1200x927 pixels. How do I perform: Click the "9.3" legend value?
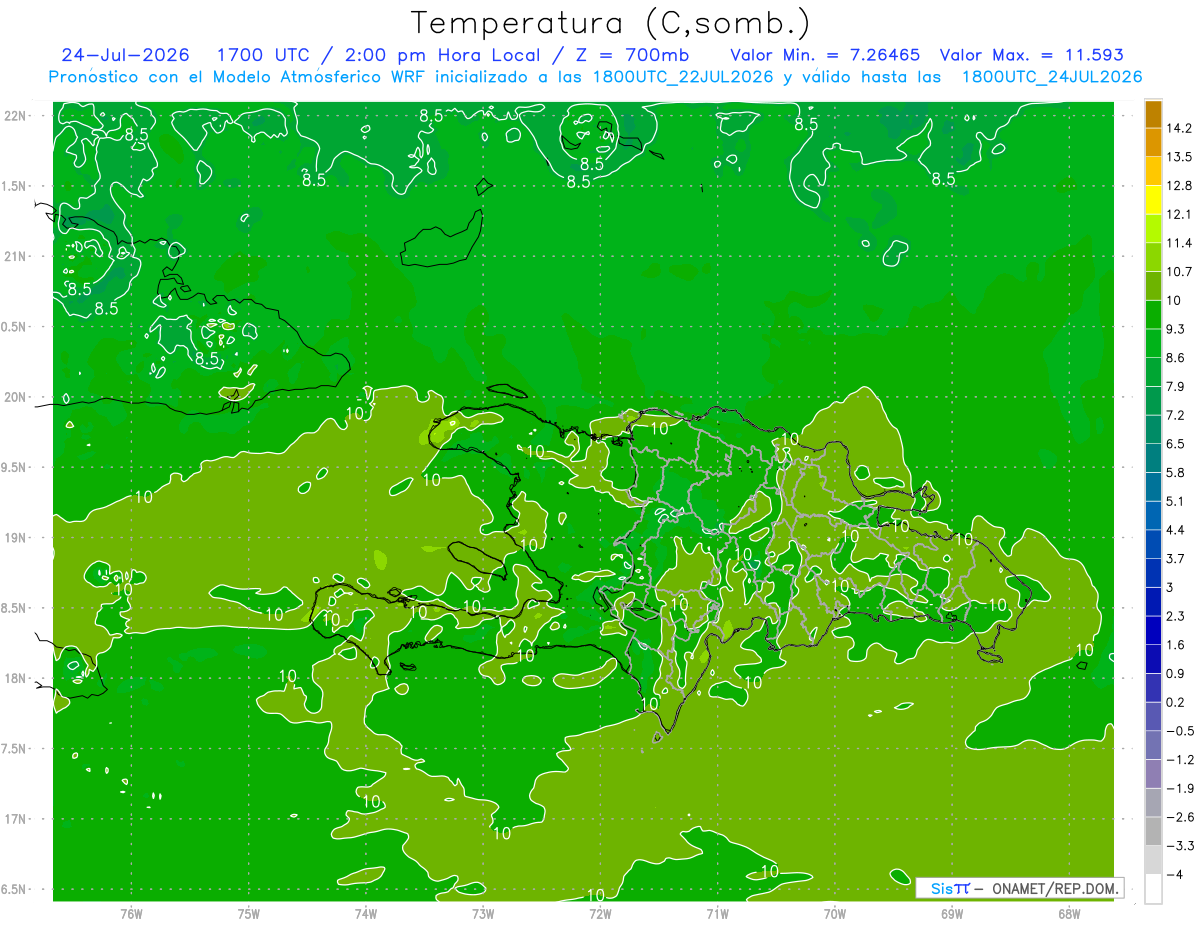[x=1177, y=329]
